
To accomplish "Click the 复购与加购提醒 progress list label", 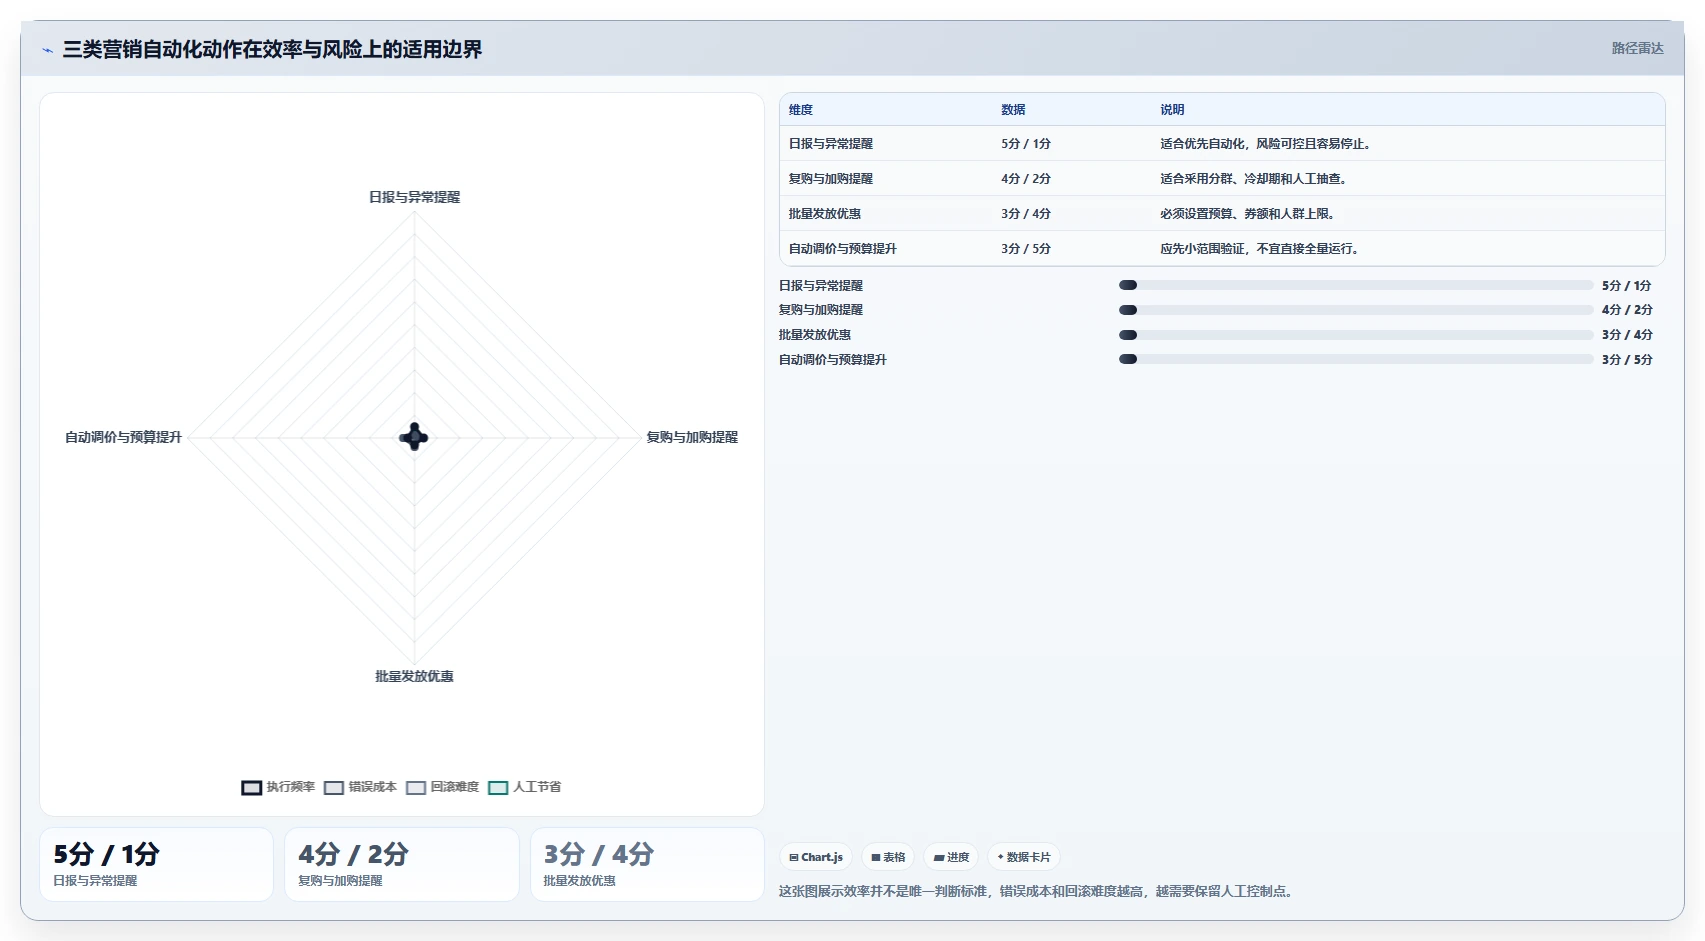I will [821, 310].
